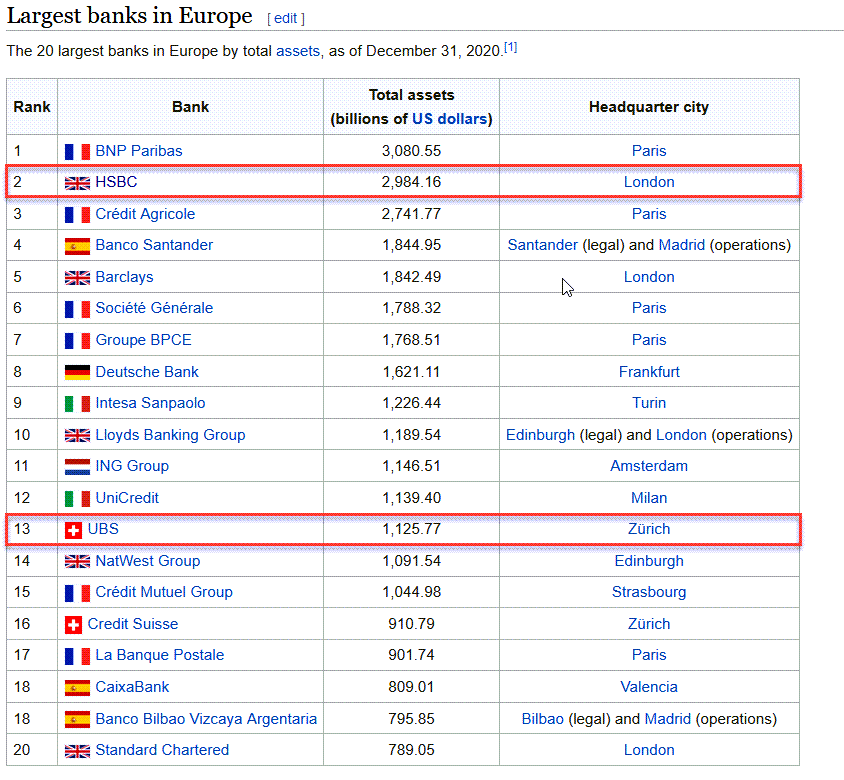Open the Deutsche Bank link
Image resolution: width=844 pixels, height=780 pixels.
point(147,371)
